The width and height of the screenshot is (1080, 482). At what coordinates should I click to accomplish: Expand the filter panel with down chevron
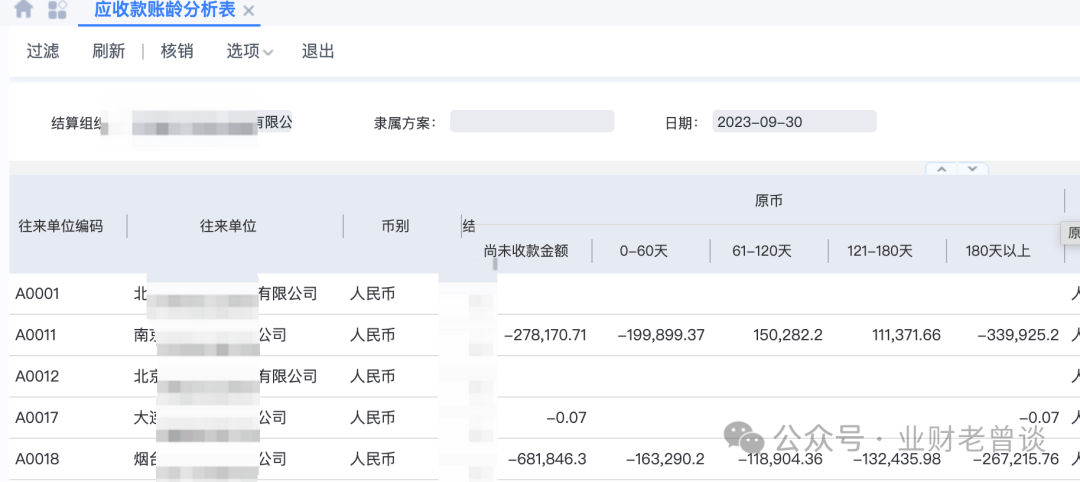click(x=973, y=169)
